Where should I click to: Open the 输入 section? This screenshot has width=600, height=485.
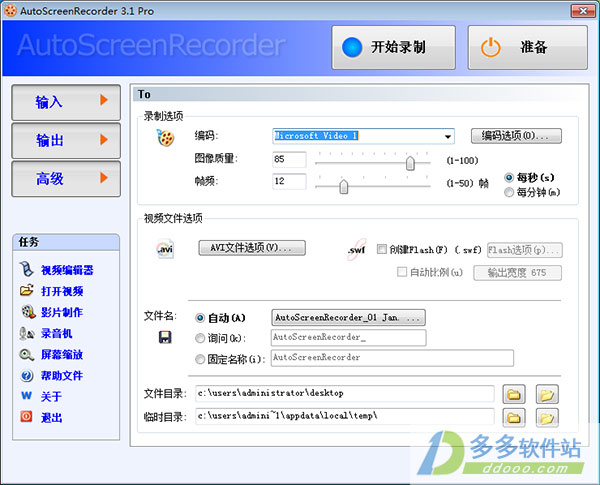point(66,102)
